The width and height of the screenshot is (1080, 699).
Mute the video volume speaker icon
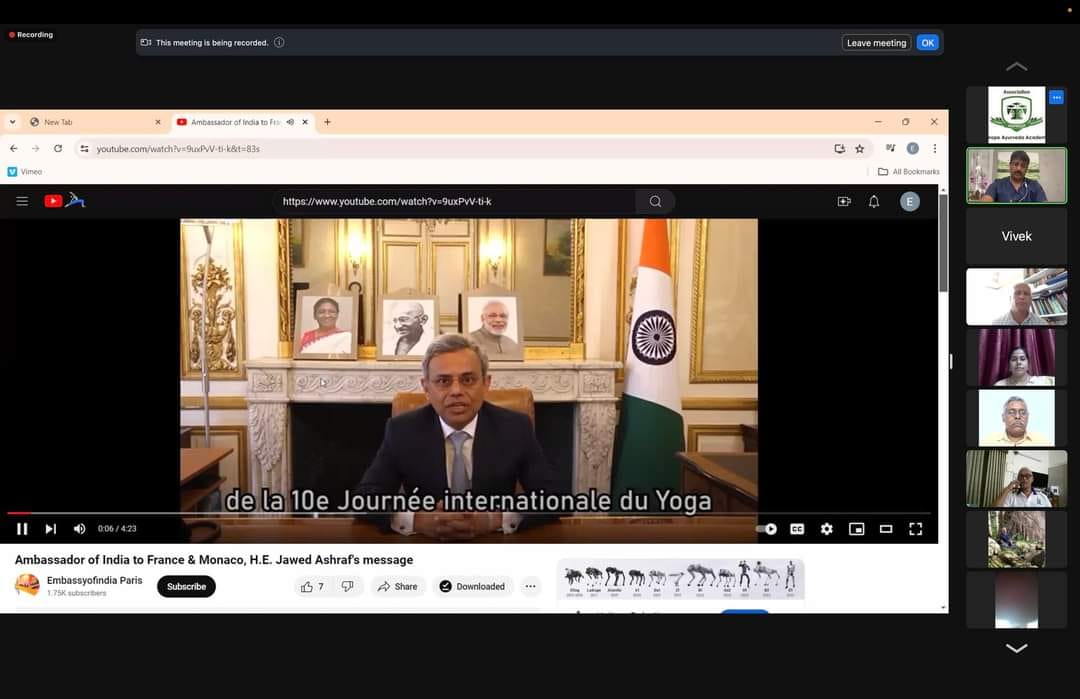point(79,529)
